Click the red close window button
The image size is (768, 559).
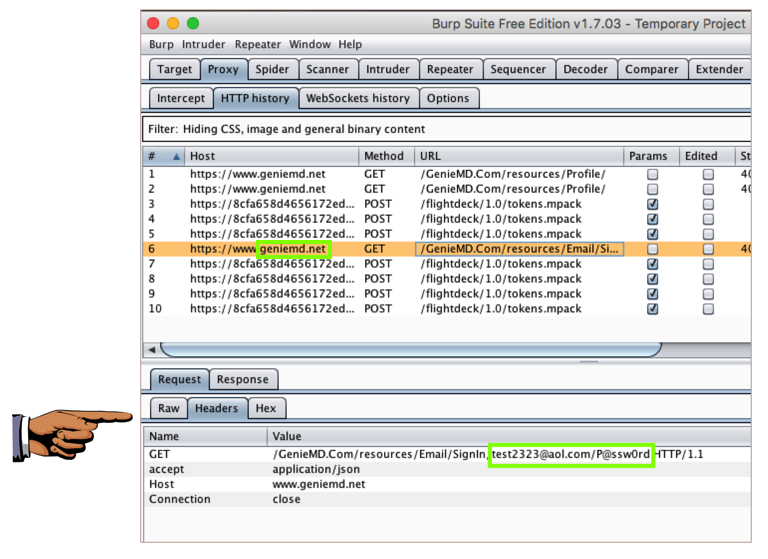pos(153,23)
